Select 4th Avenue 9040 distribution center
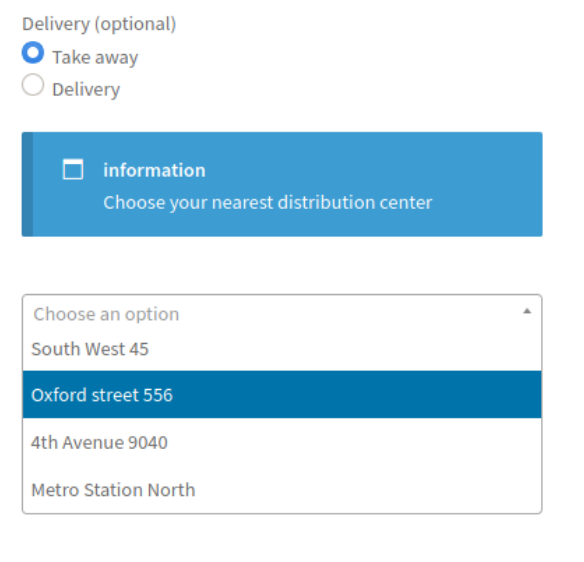The image size is (584, 562). coord(282,442)
